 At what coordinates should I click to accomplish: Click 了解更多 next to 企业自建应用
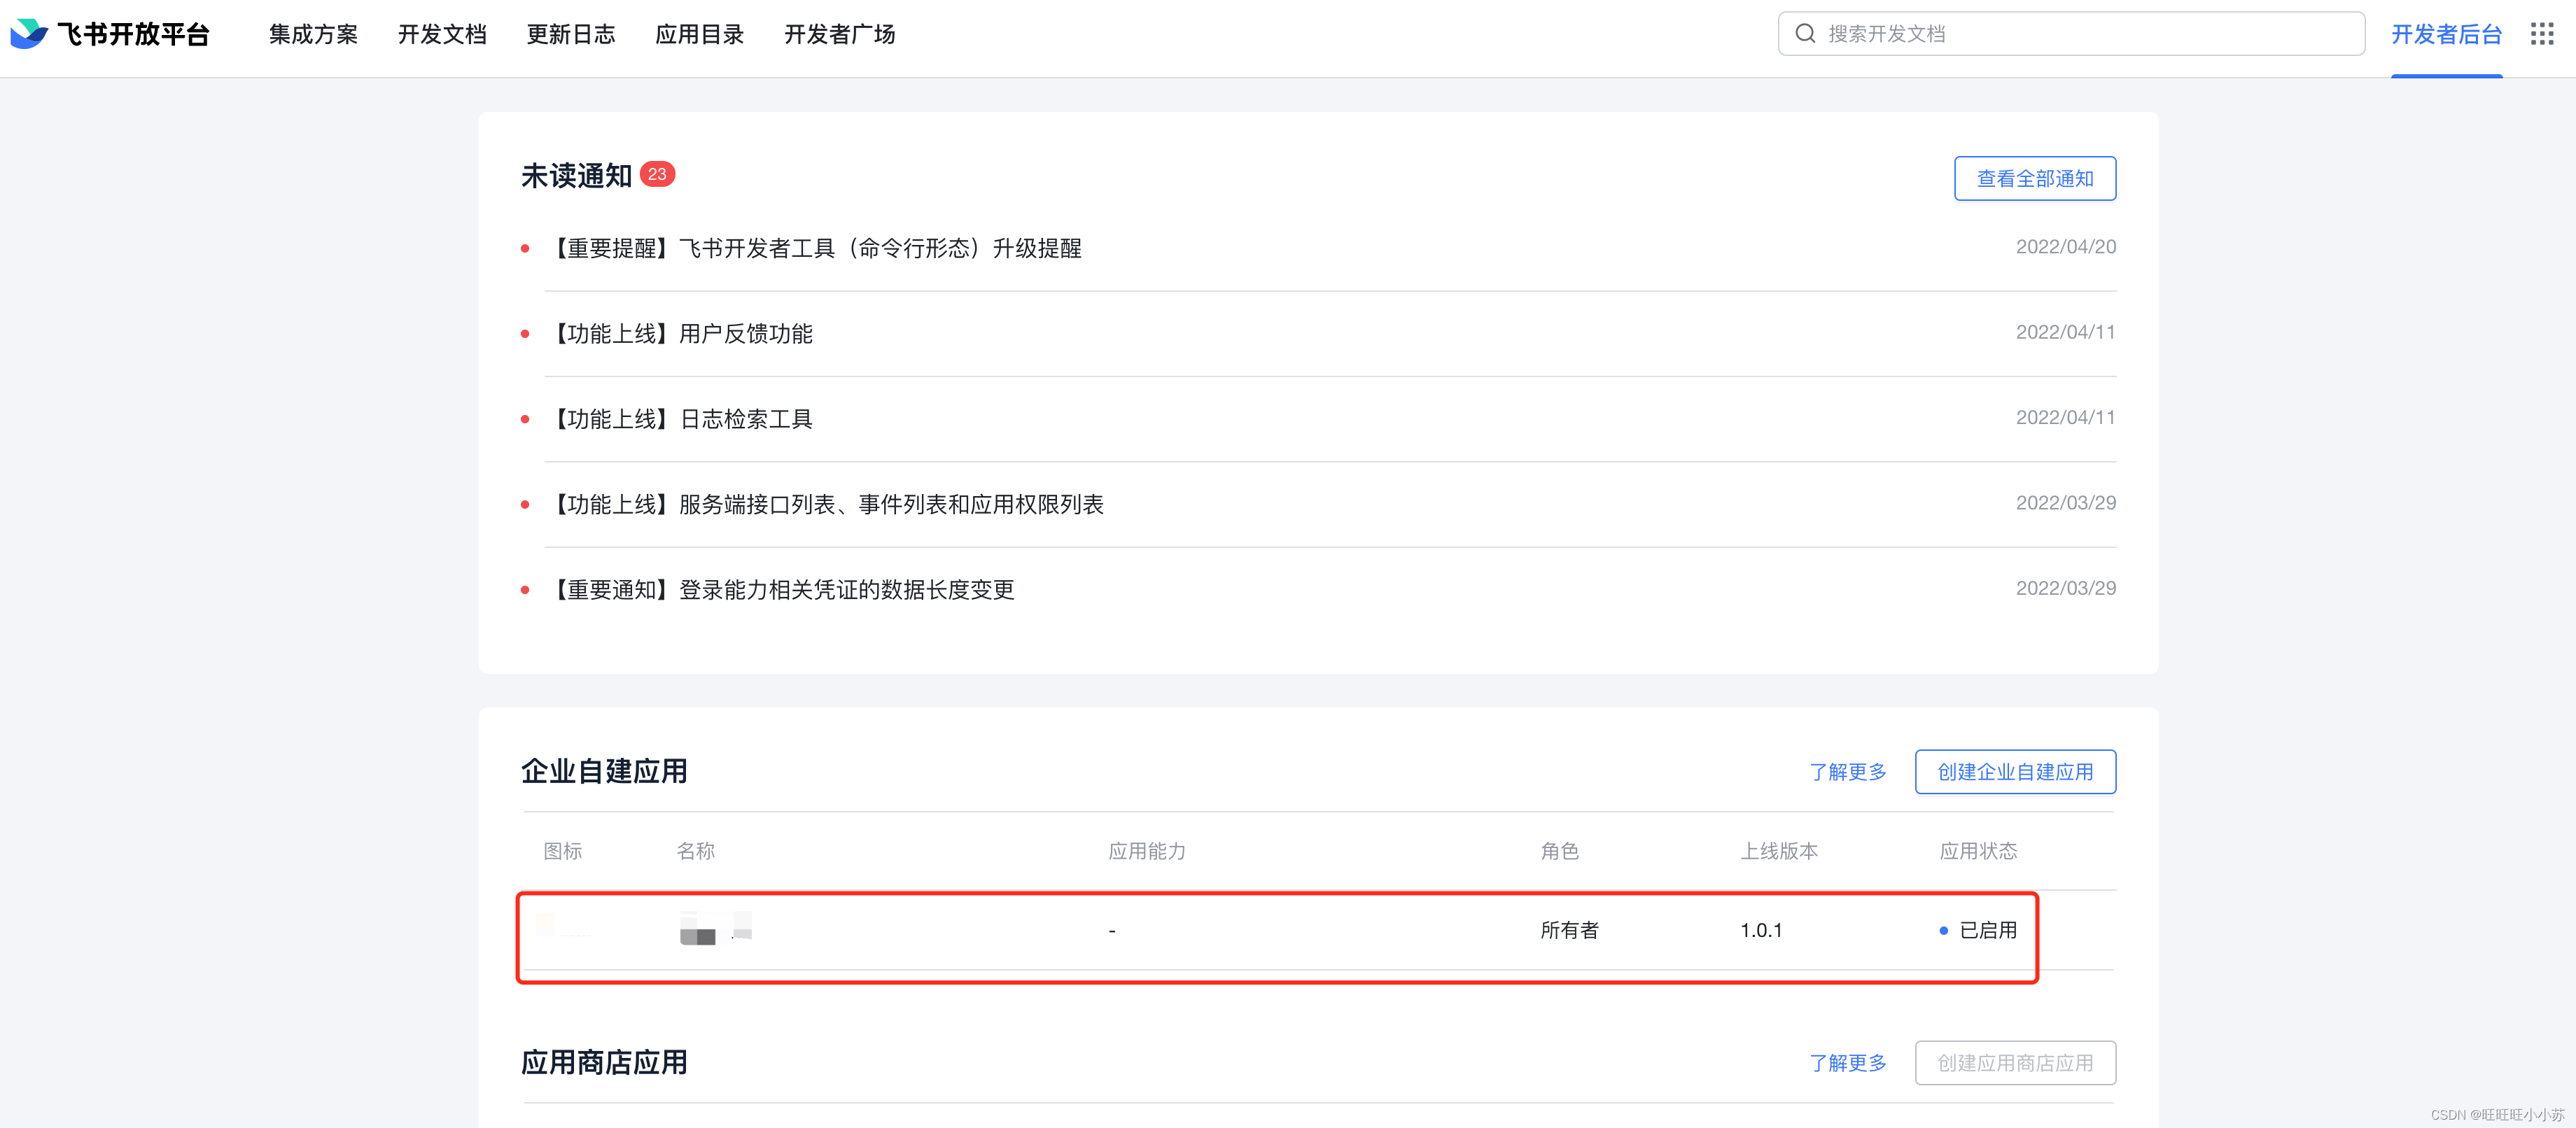tap(1847, 771)
